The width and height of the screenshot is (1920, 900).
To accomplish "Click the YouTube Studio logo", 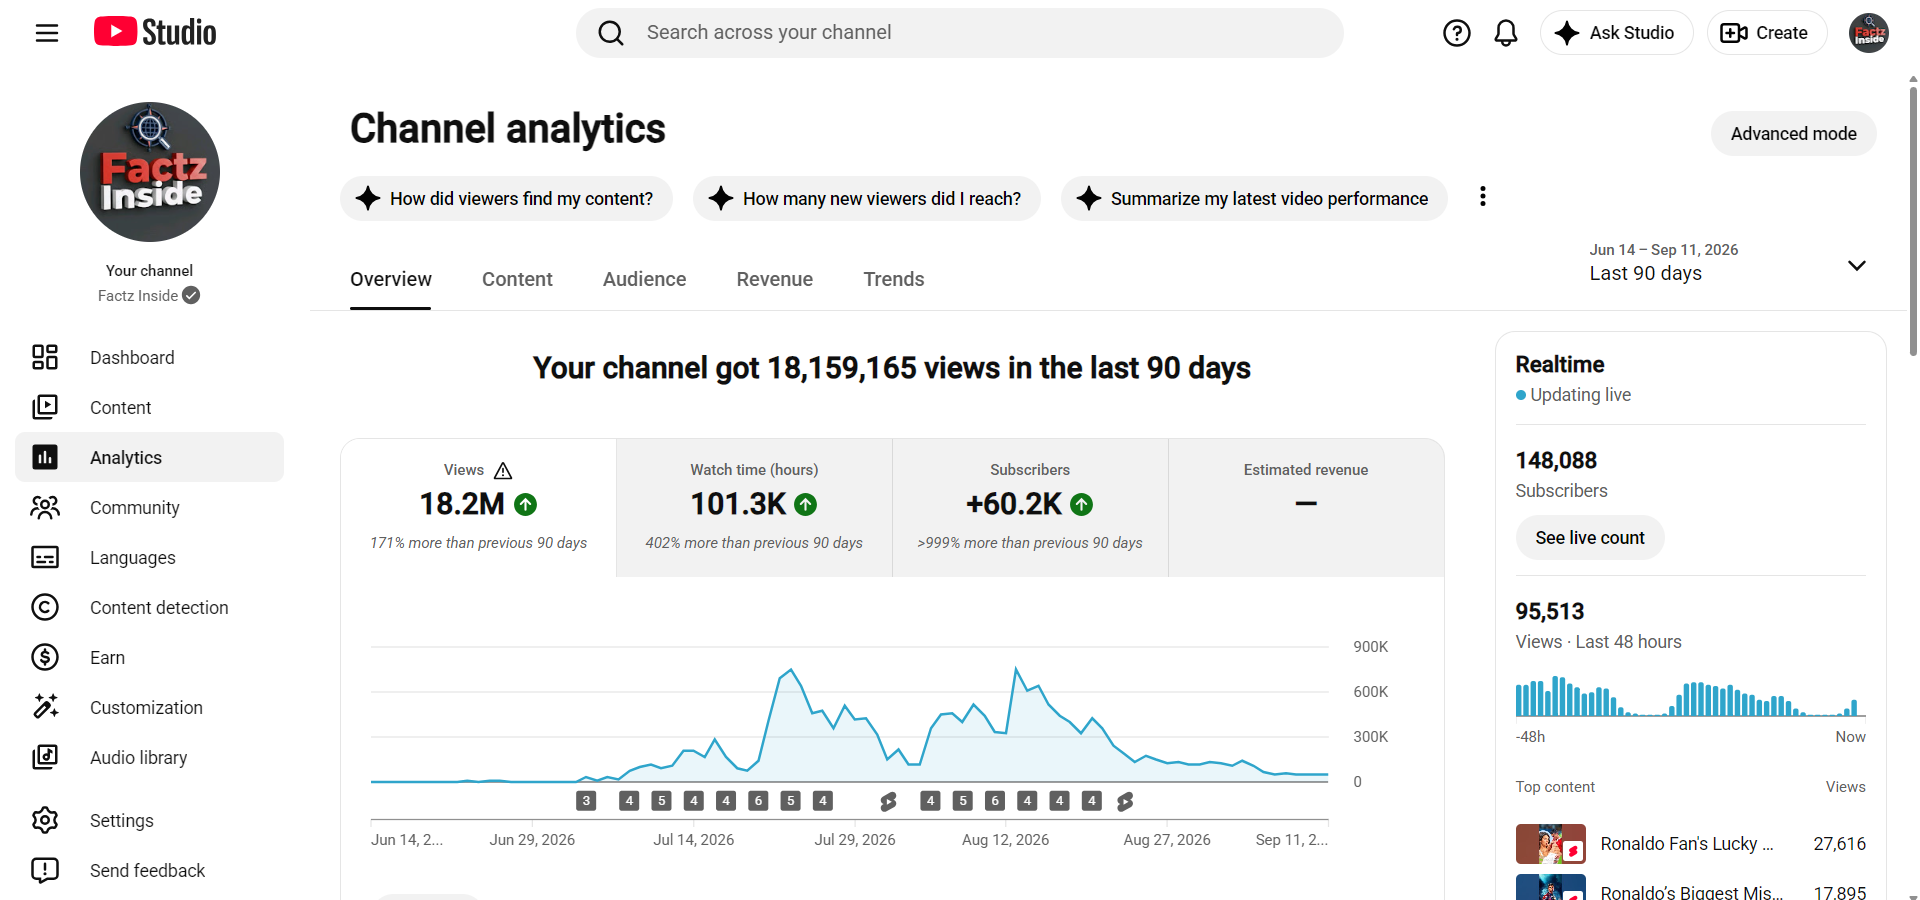I will coord(155,32).
